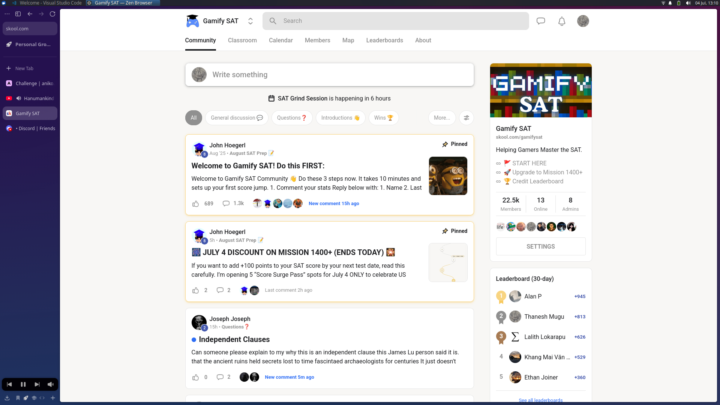This screenshot has width=720, height=405.
Task: Select the All category filter
Action: [193, 118]
